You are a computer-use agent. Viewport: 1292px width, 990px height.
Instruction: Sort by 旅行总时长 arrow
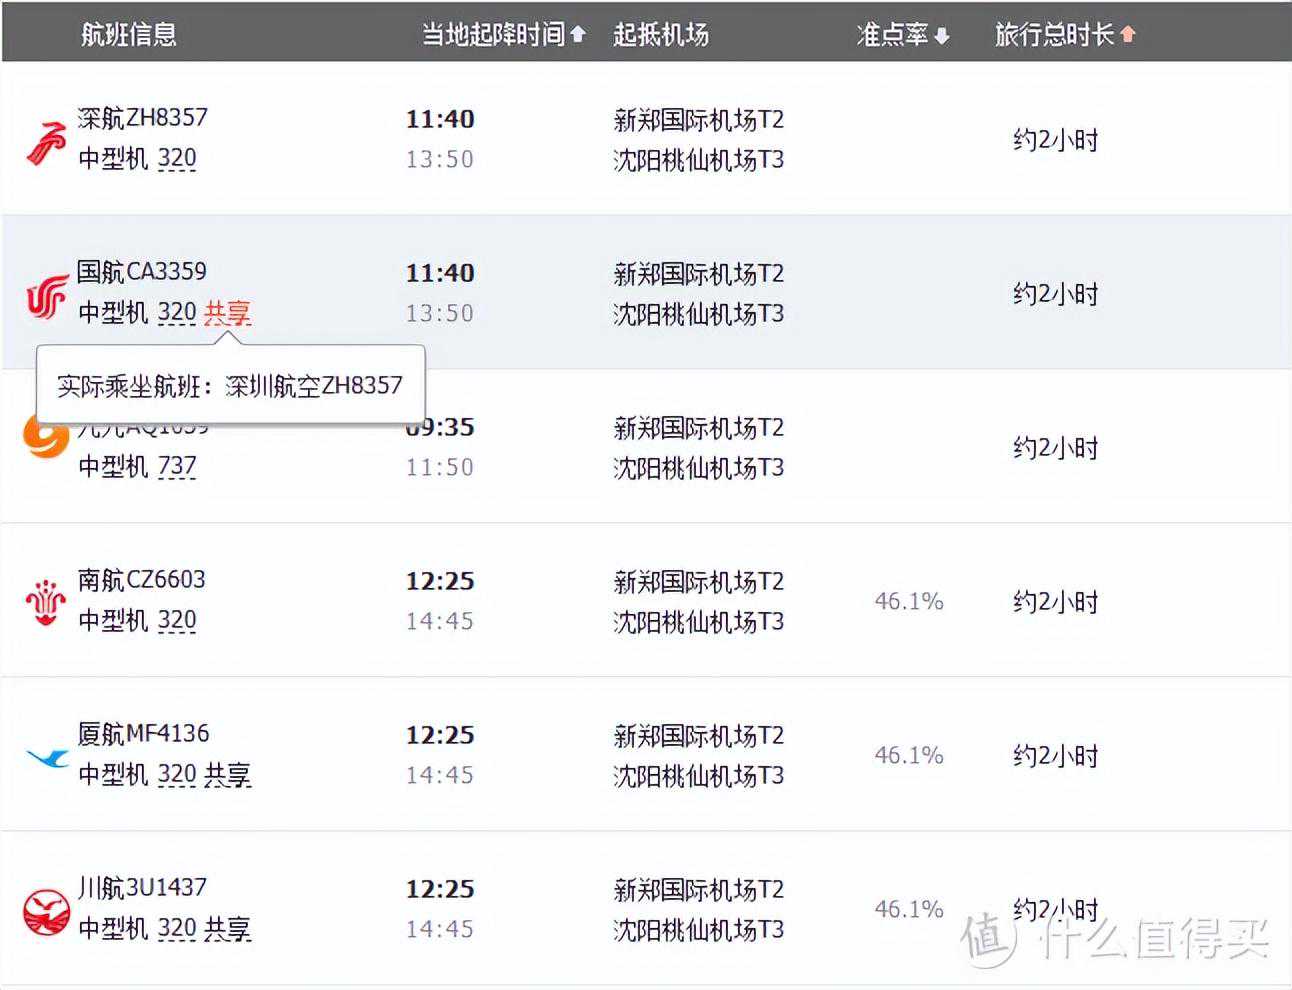click(1128, 35)
